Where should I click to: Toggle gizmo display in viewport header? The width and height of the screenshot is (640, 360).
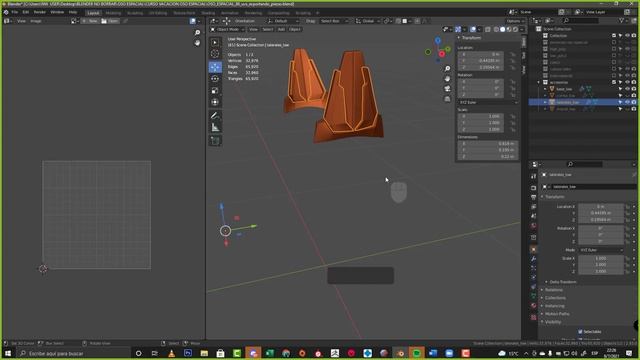[458, 29]
